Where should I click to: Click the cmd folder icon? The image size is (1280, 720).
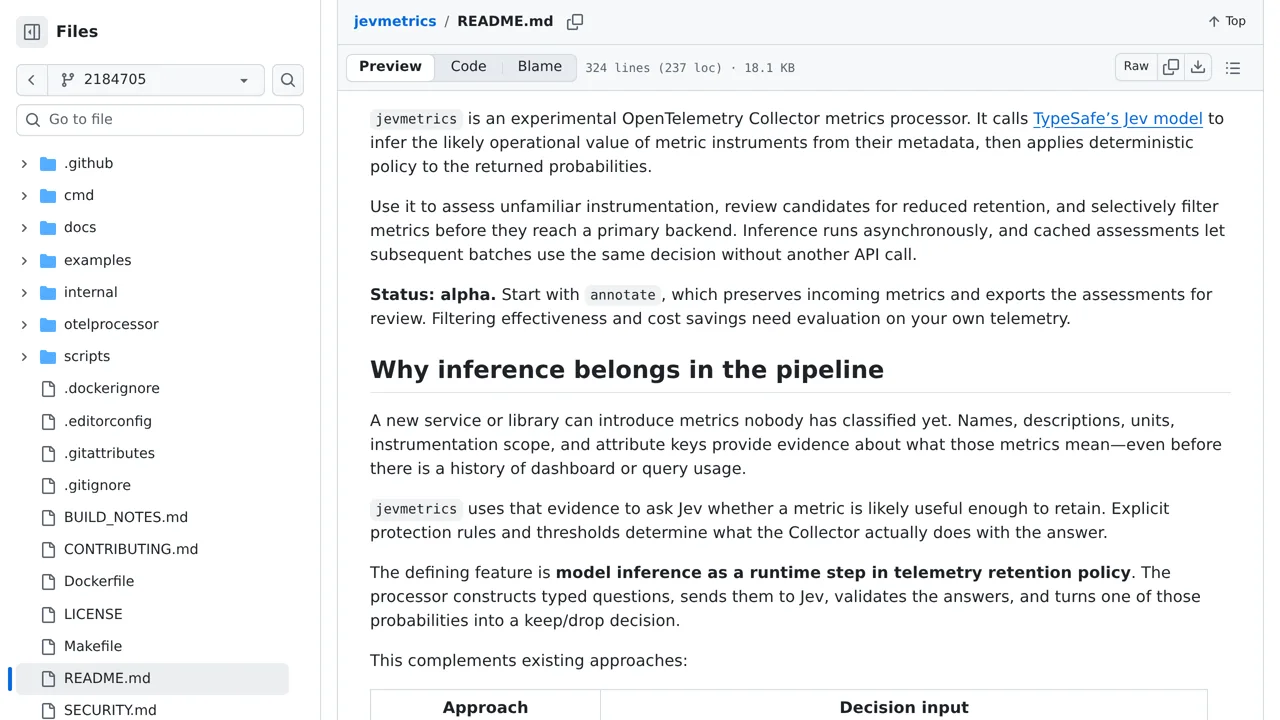[48, 195]
